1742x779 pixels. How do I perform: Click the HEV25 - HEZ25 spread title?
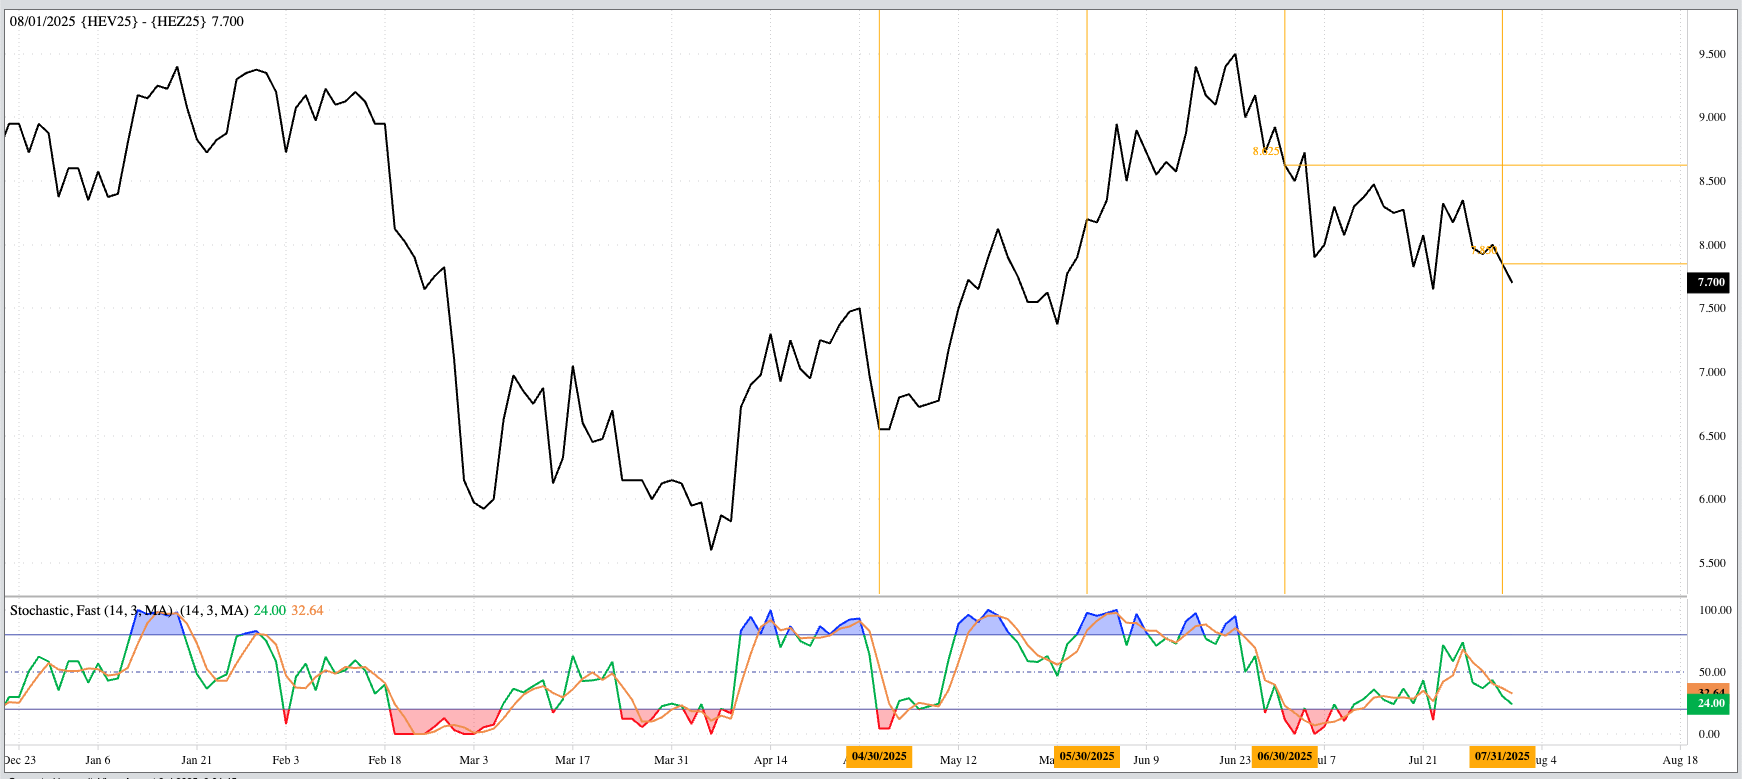tap(126, 21)
